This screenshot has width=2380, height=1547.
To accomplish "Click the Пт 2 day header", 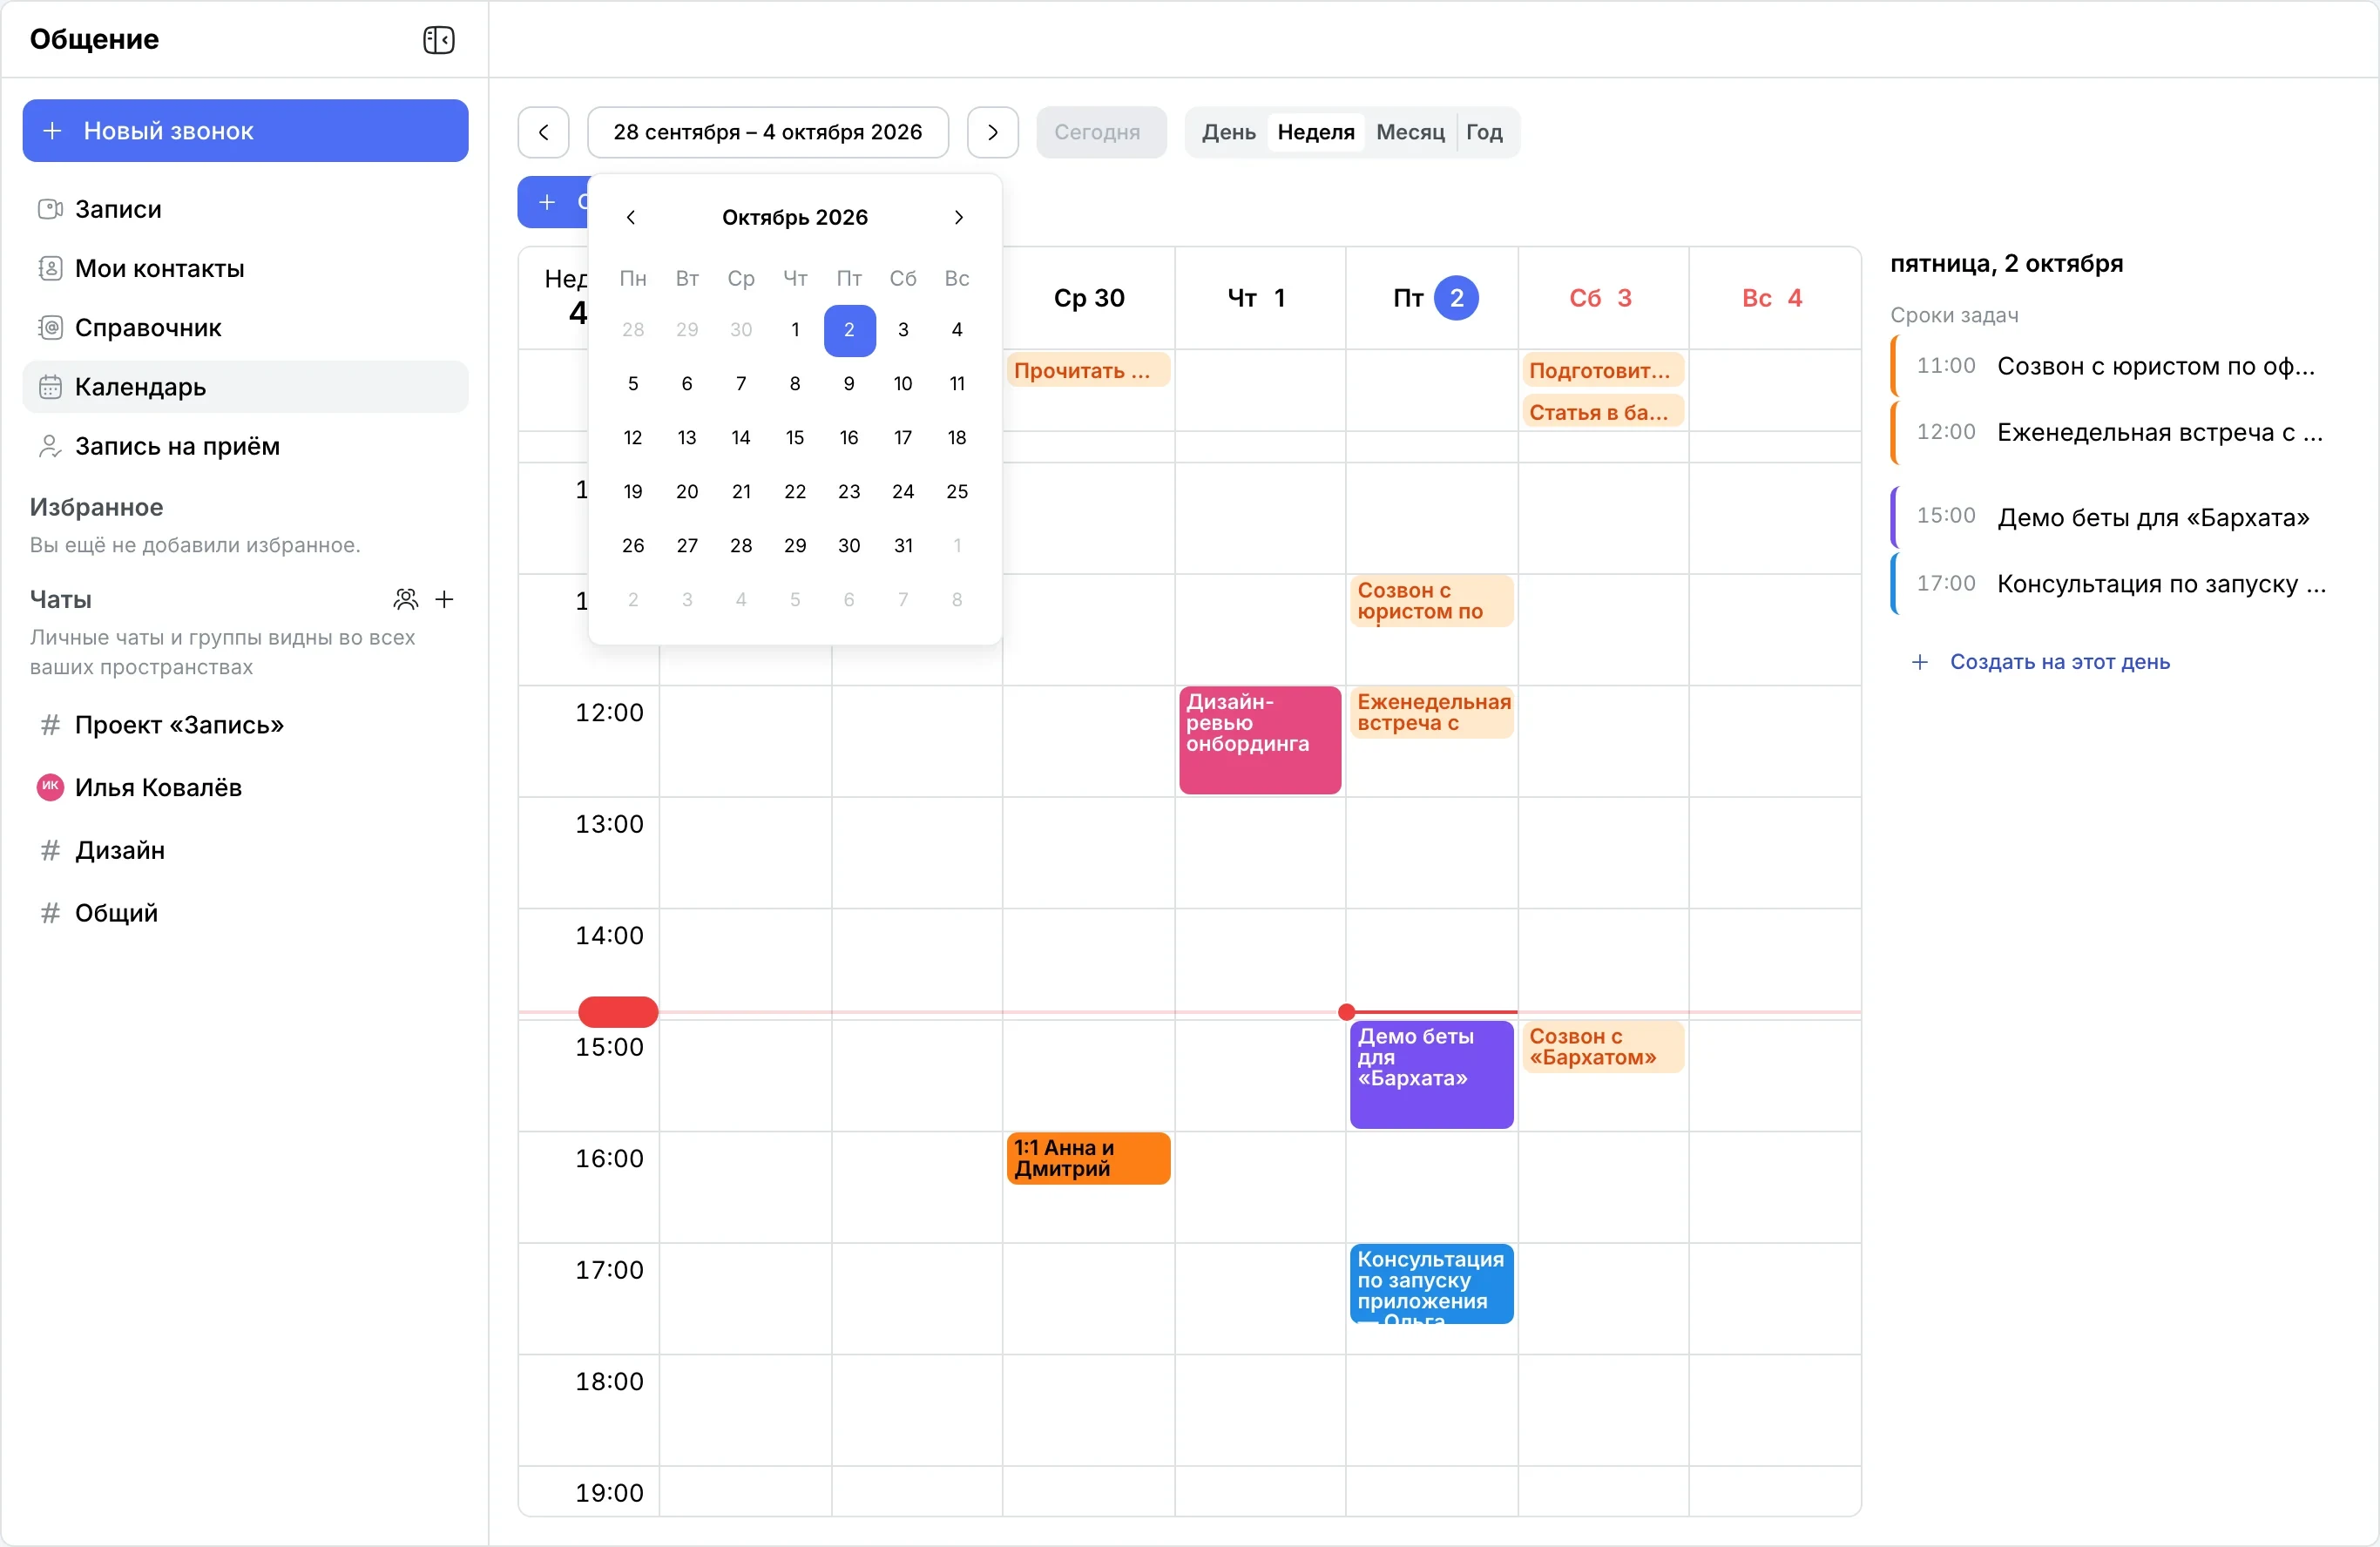I will click(x=1432, y=298).
